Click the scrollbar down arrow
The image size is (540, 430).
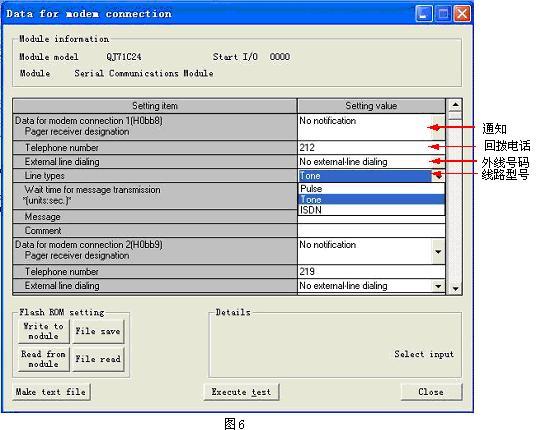(455, 289)
